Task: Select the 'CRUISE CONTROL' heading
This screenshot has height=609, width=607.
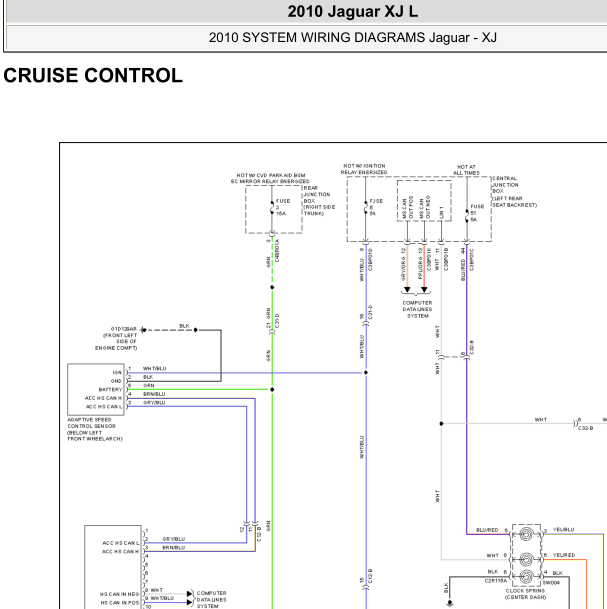Action: 93,75
